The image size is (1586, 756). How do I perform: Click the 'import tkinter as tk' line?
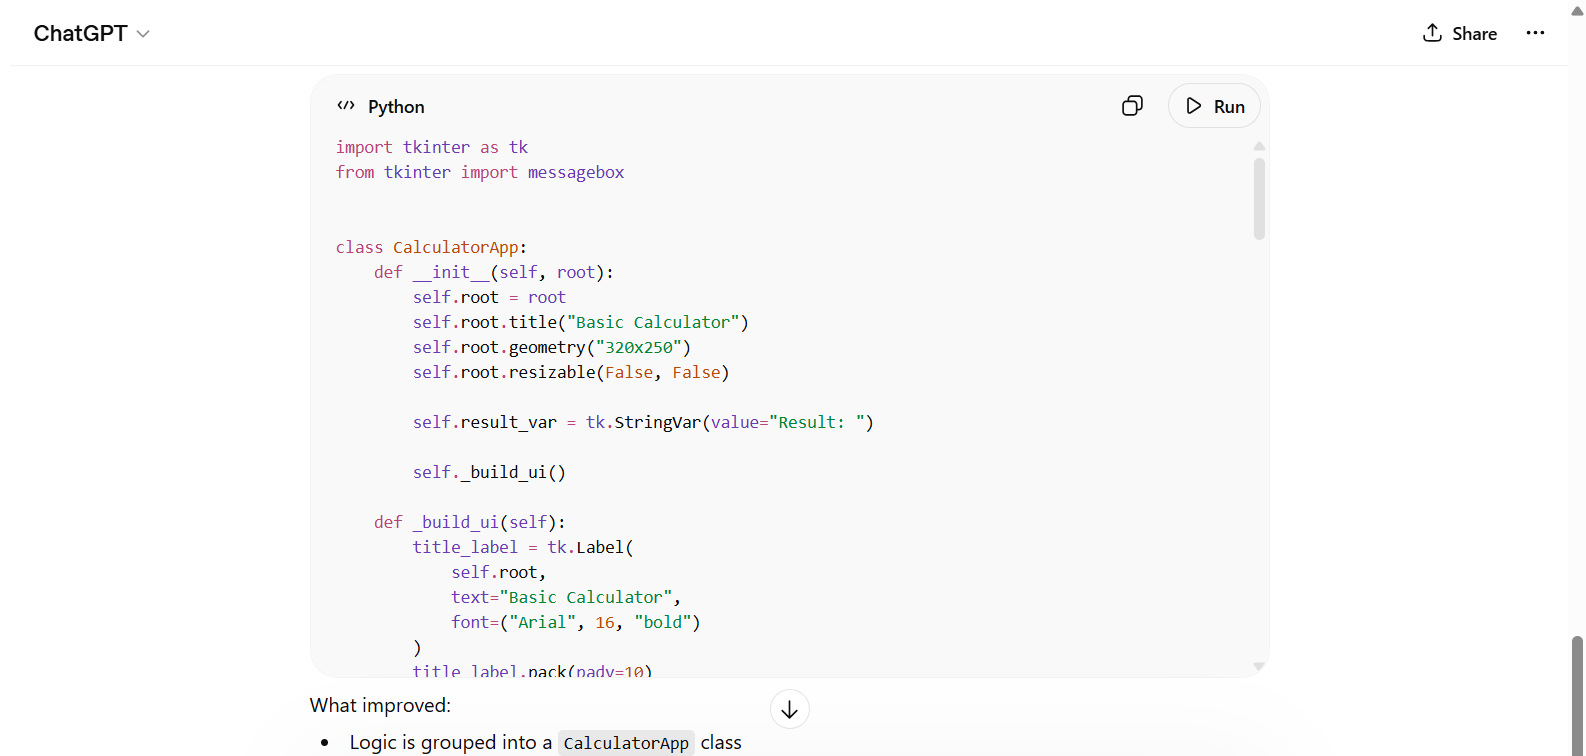(x=431, y=147)
